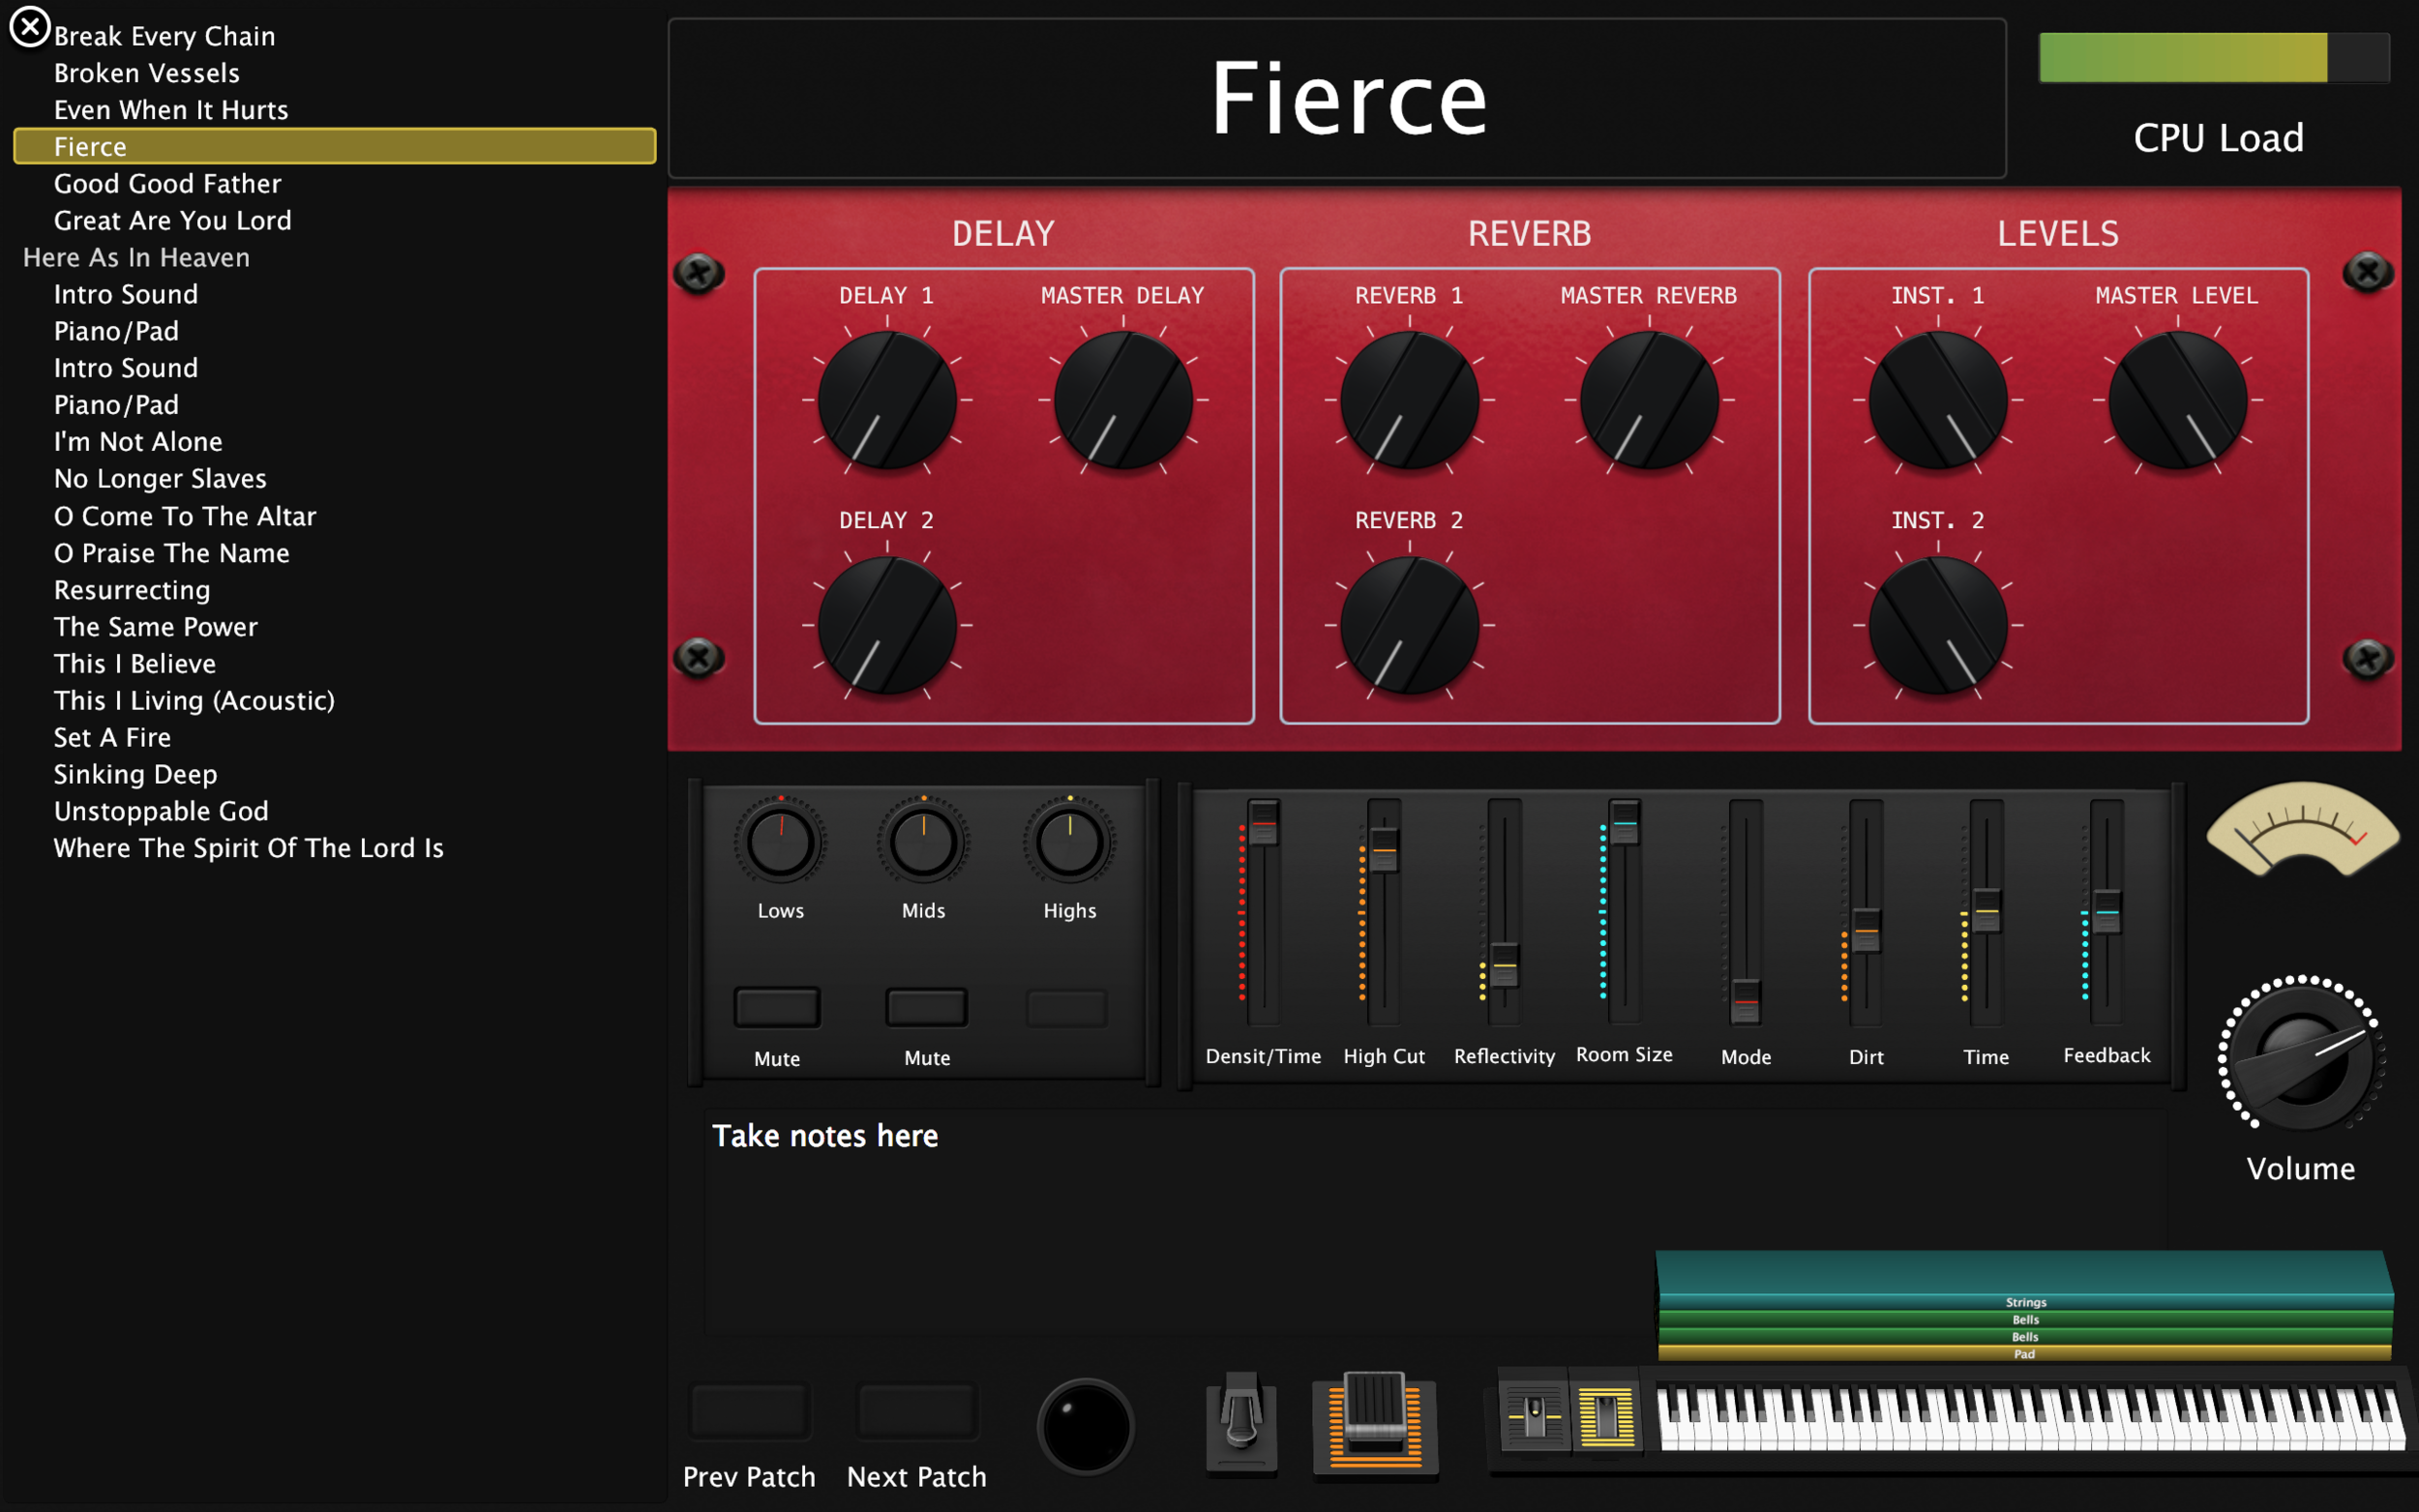Toggle the unlabeled button under Highs
This screenshot has height=1512, width=2419.
click(x=1066, y=1008)
